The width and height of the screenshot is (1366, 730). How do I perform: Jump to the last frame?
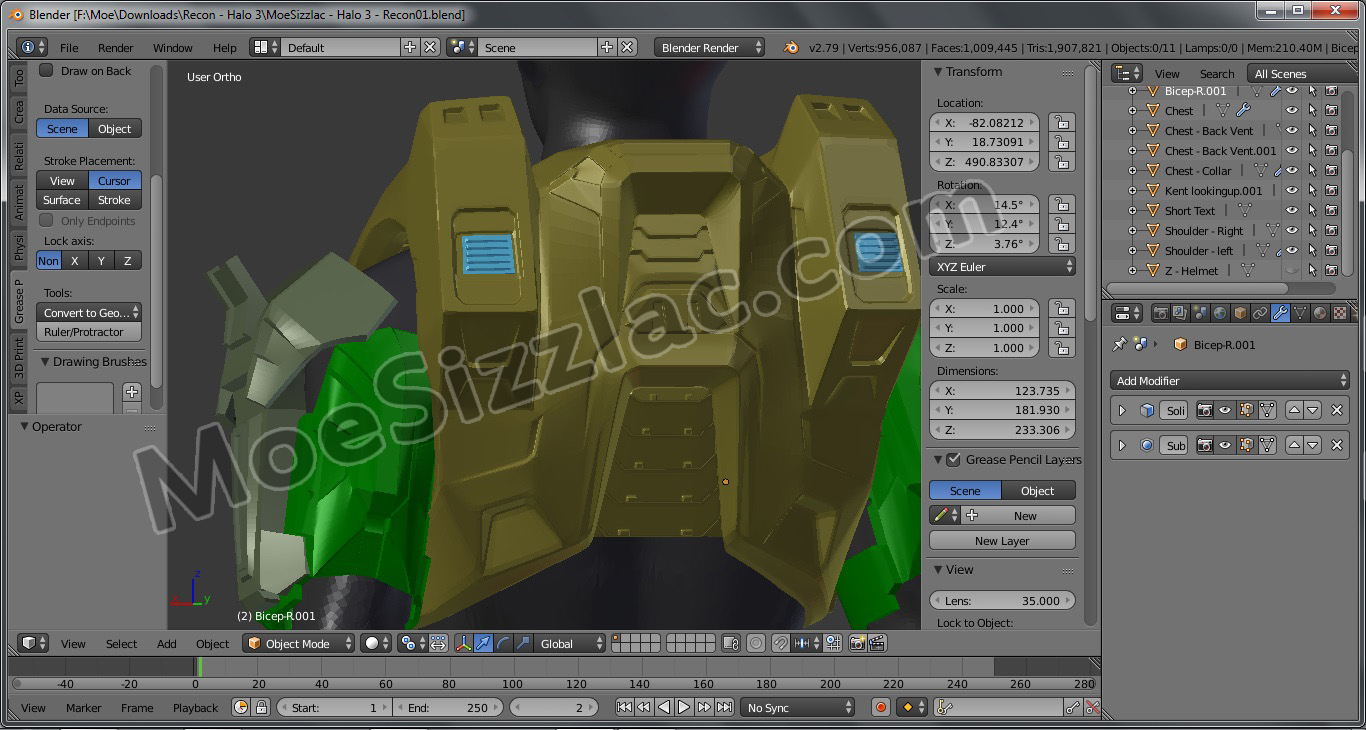point(724,708)
